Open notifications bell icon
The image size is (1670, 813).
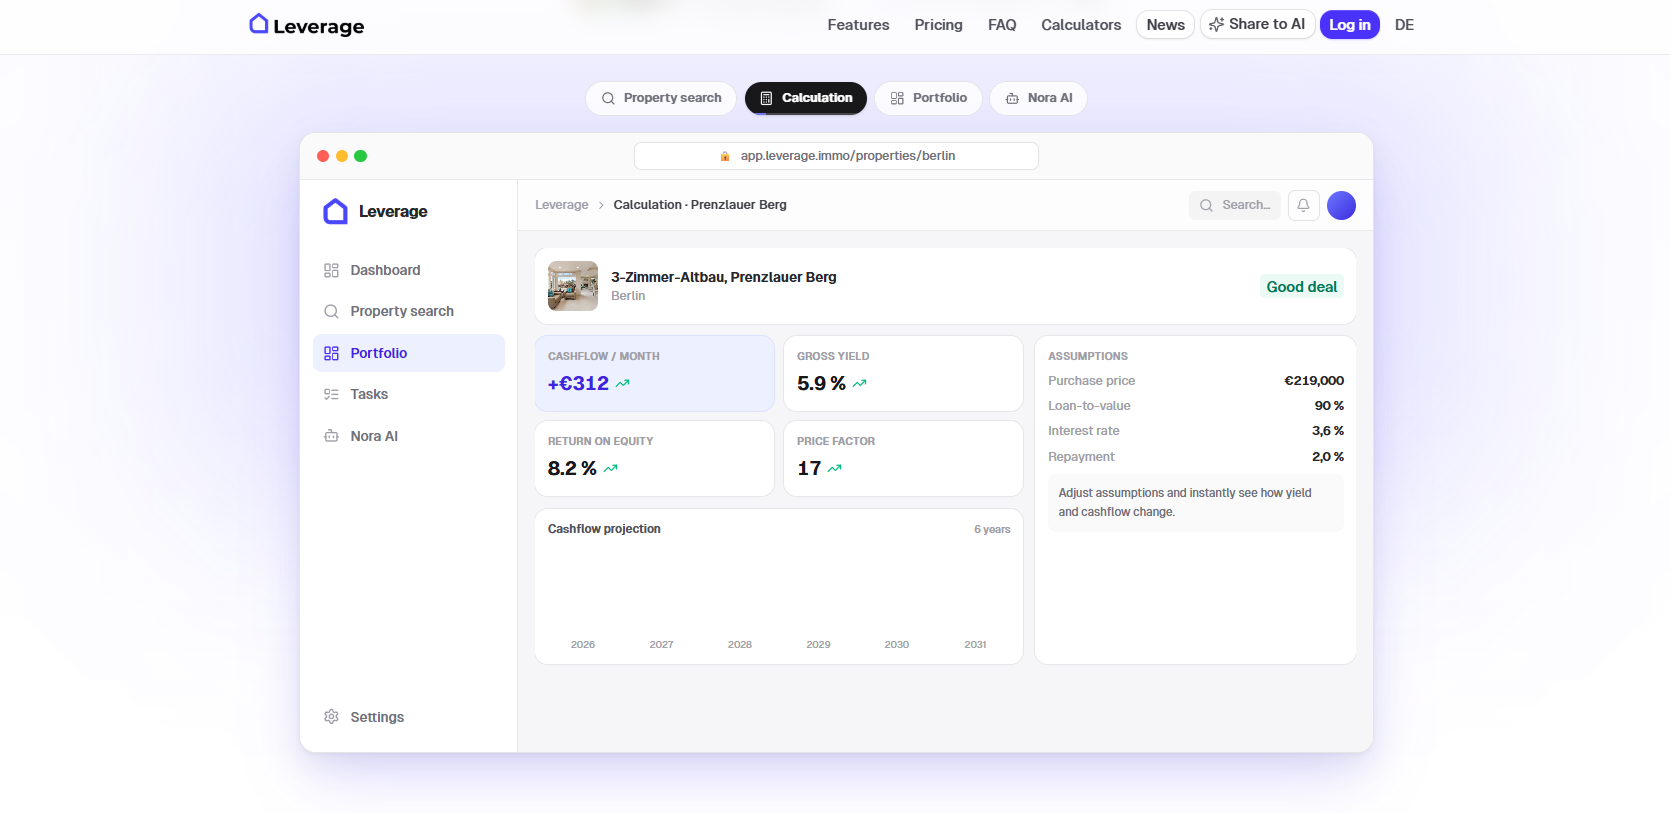[1304, 205]
